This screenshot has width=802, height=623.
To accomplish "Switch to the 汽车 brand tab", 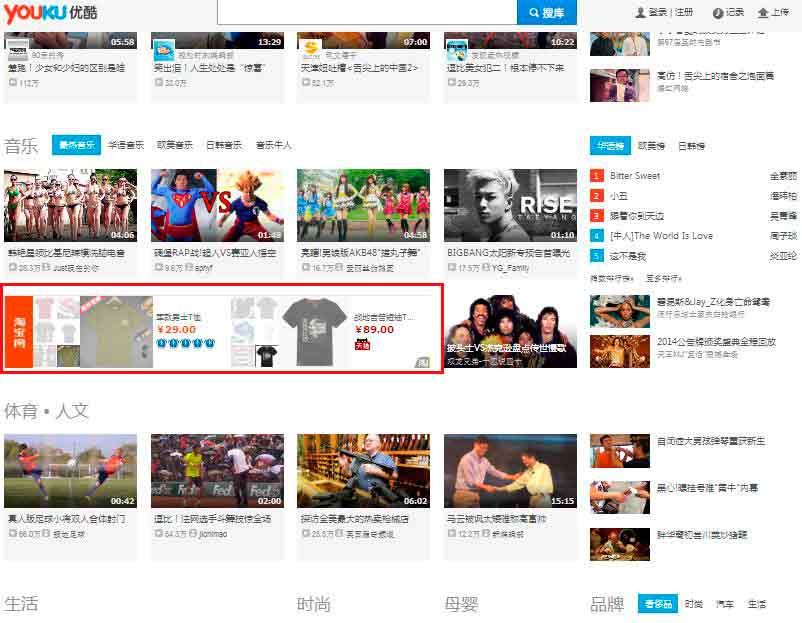I will click(x=725, y=604).
